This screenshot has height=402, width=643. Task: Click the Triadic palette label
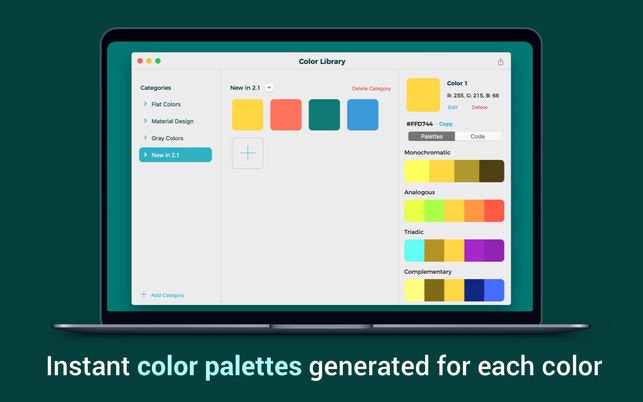tap(414, 232)
